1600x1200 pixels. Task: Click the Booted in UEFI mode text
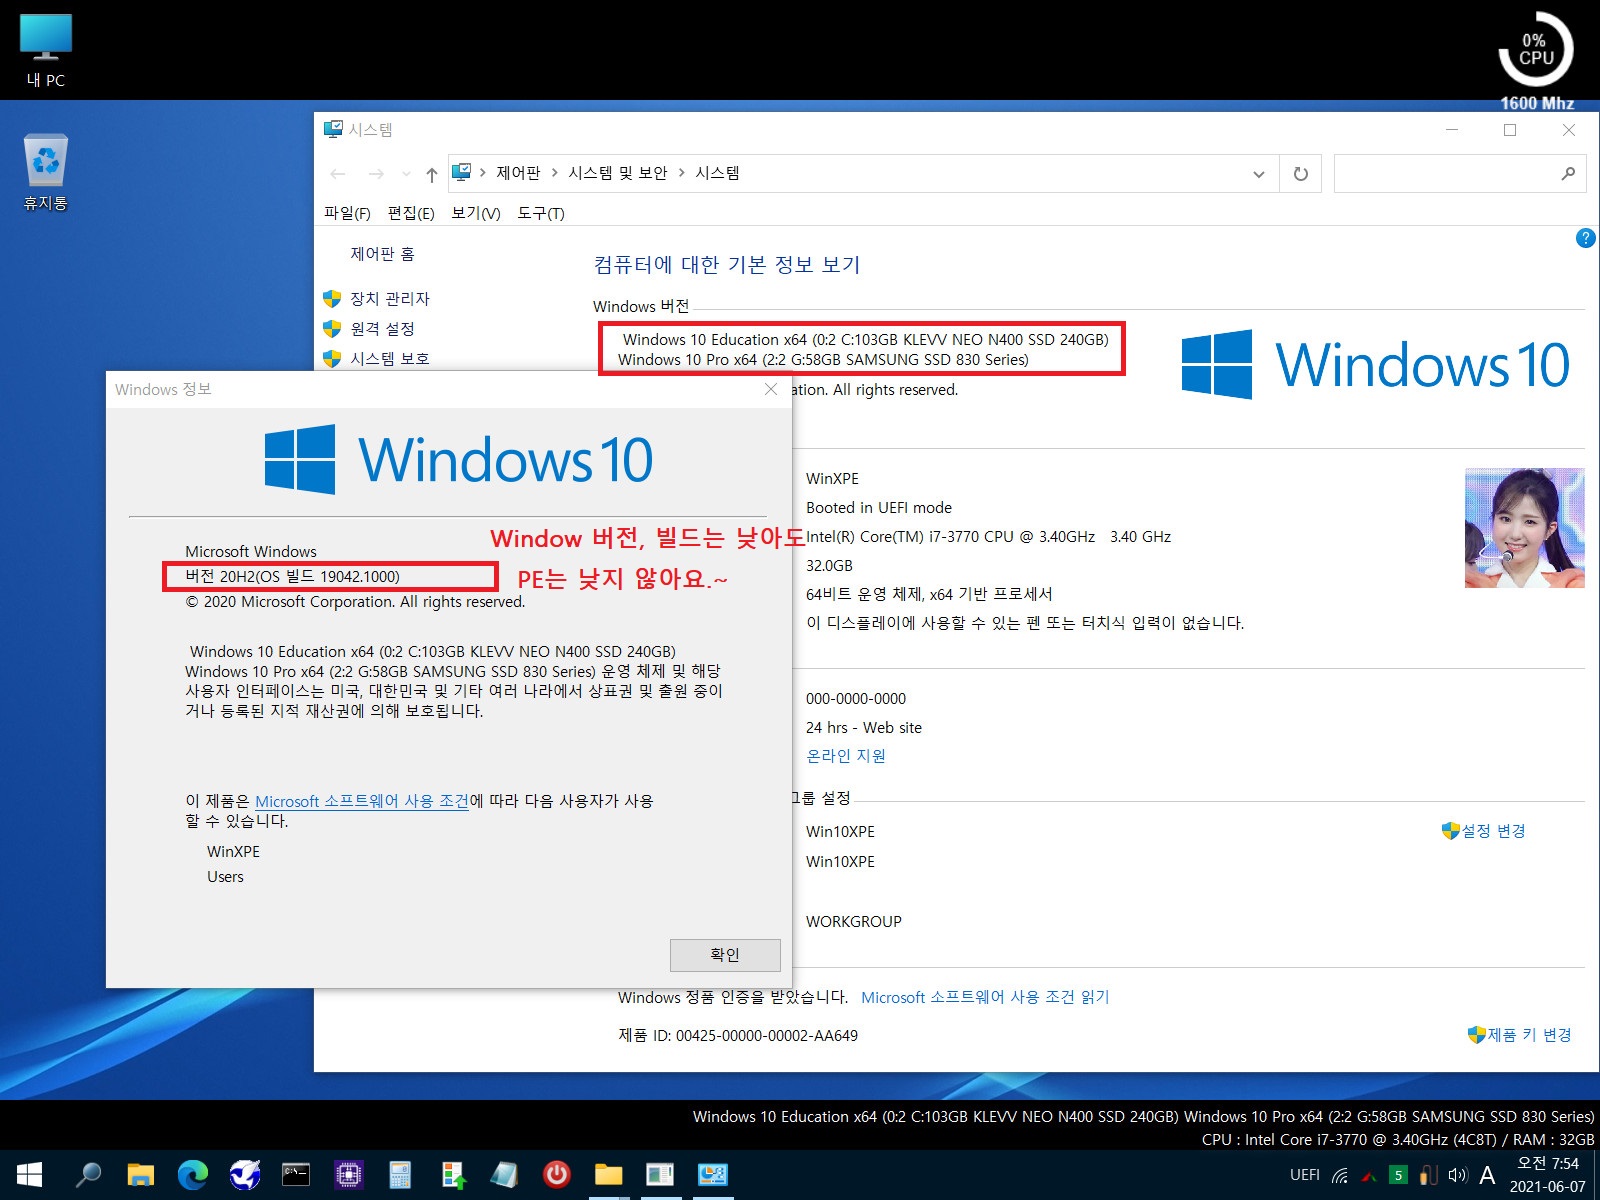(x=879, y=508)
